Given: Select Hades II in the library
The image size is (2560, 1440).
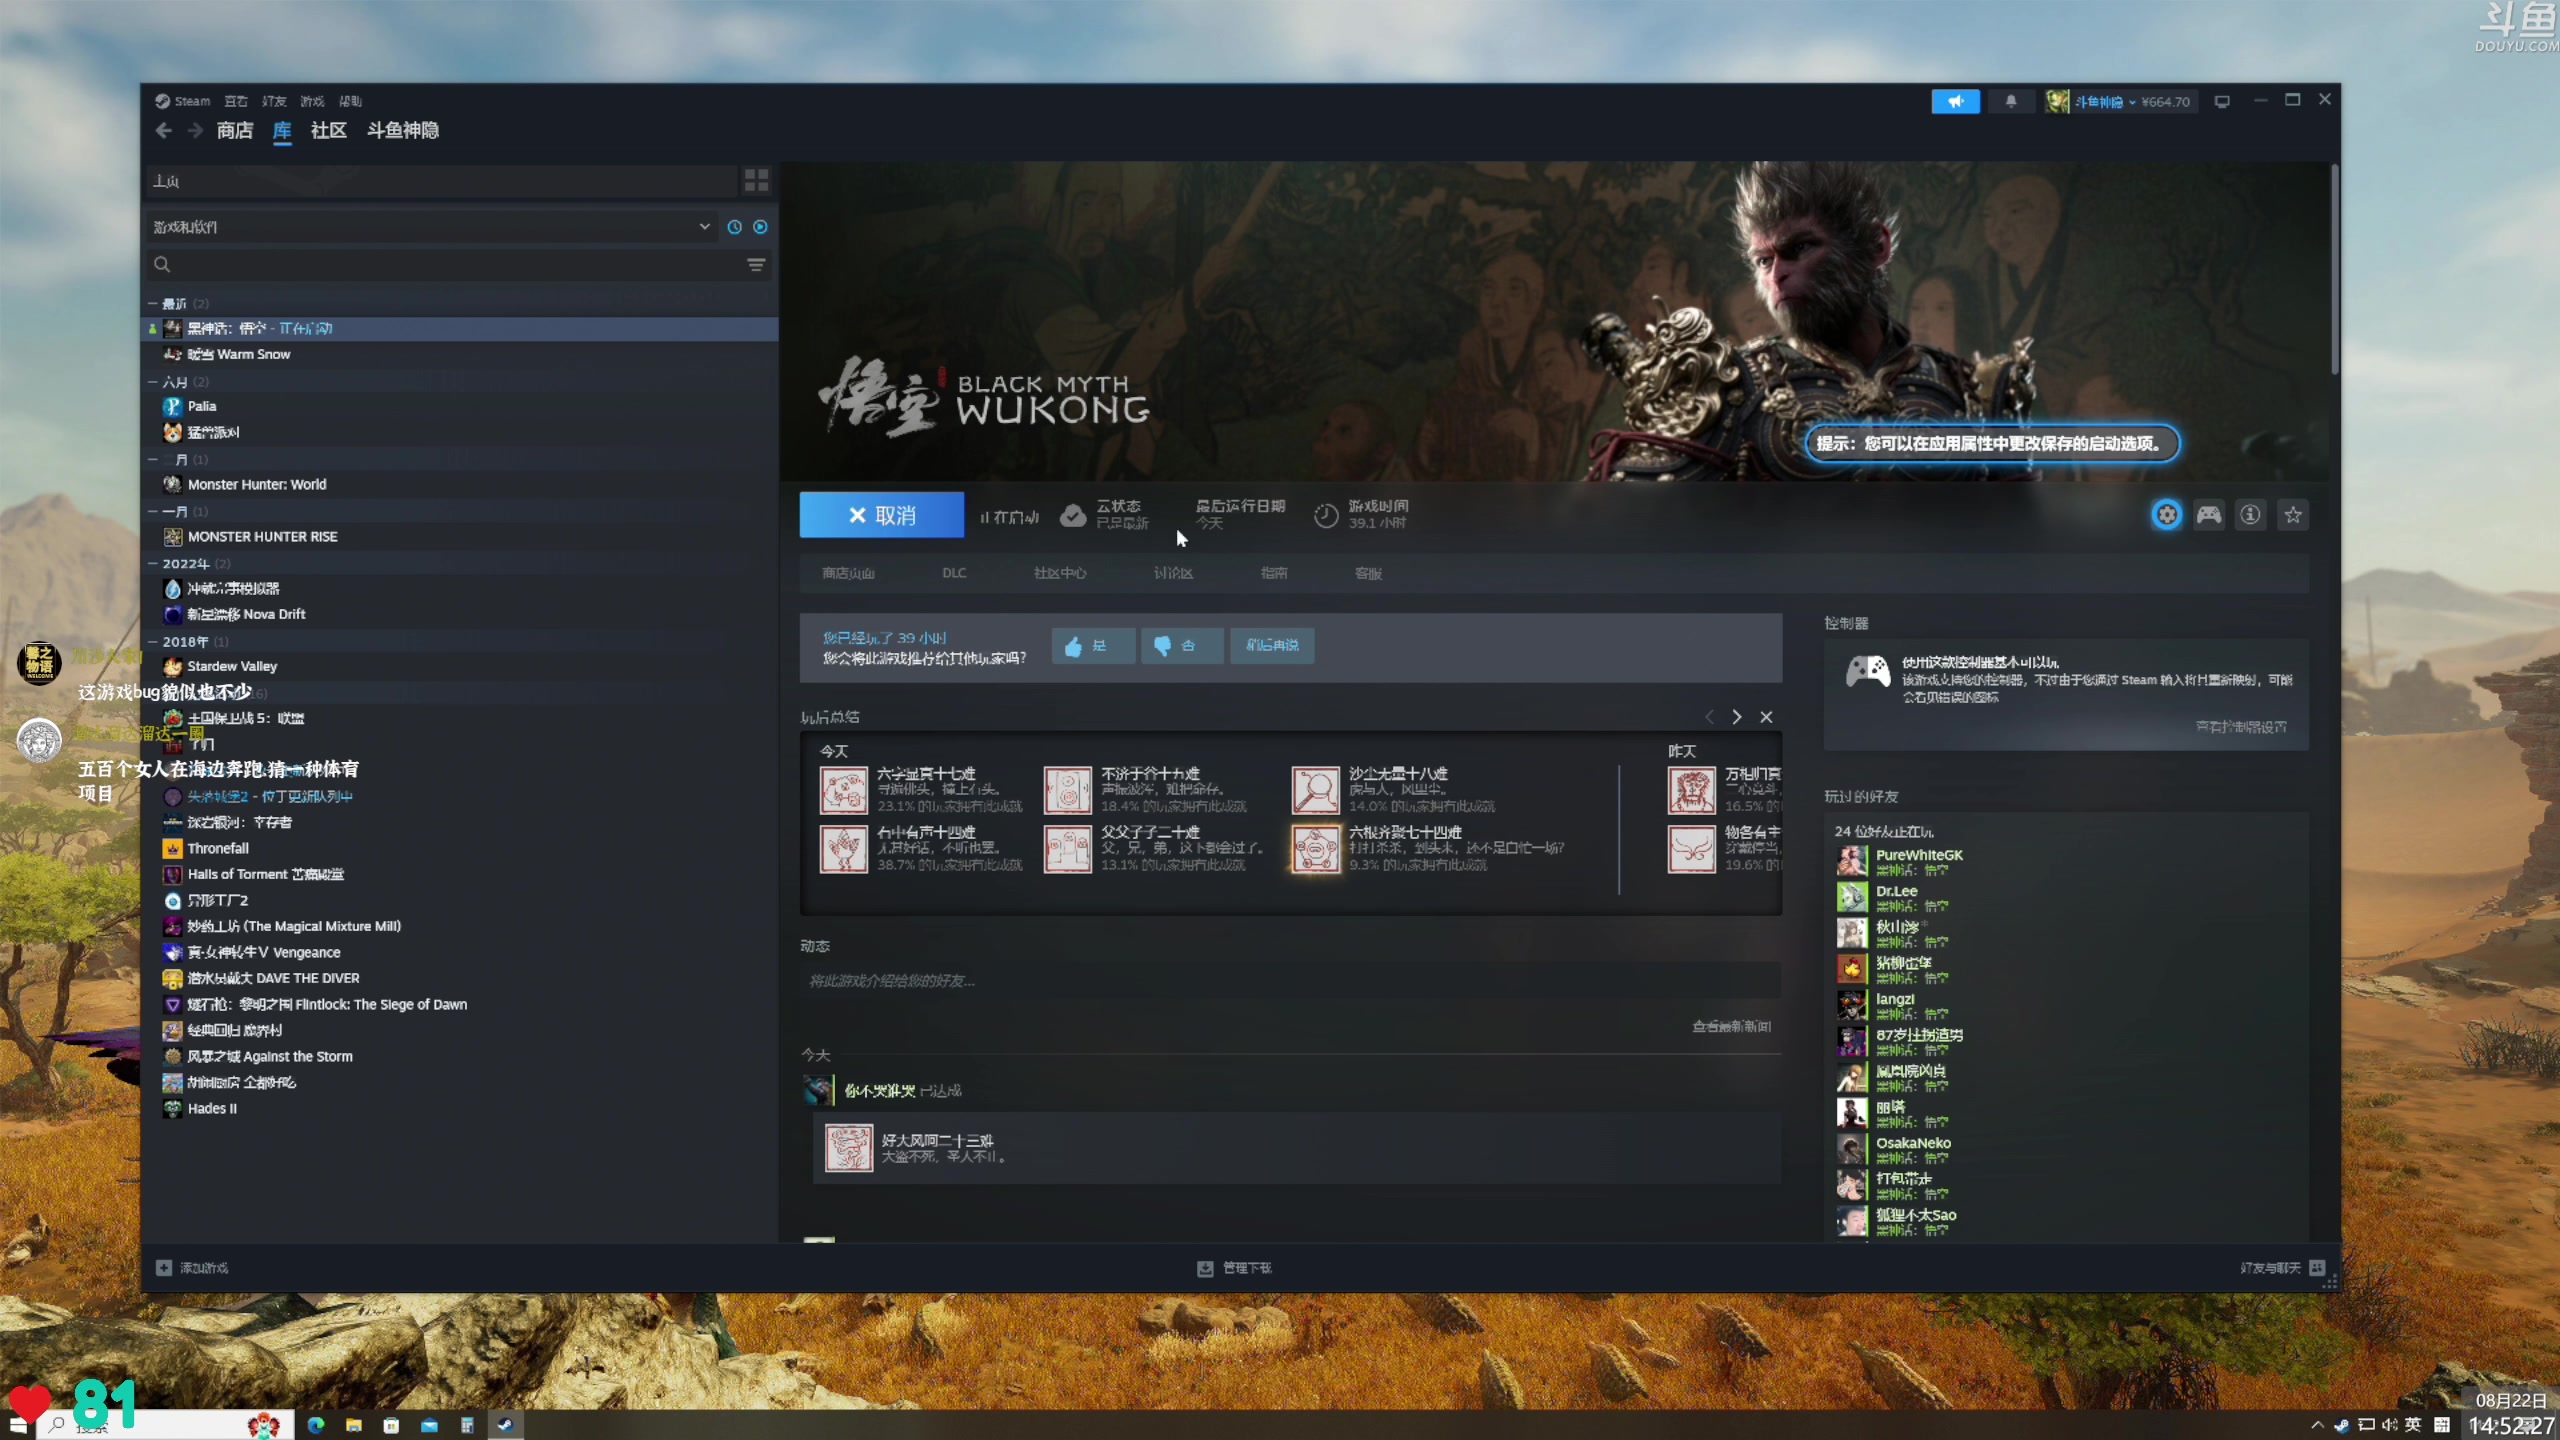Looking at the screenshot, I should coord(459,1108).
